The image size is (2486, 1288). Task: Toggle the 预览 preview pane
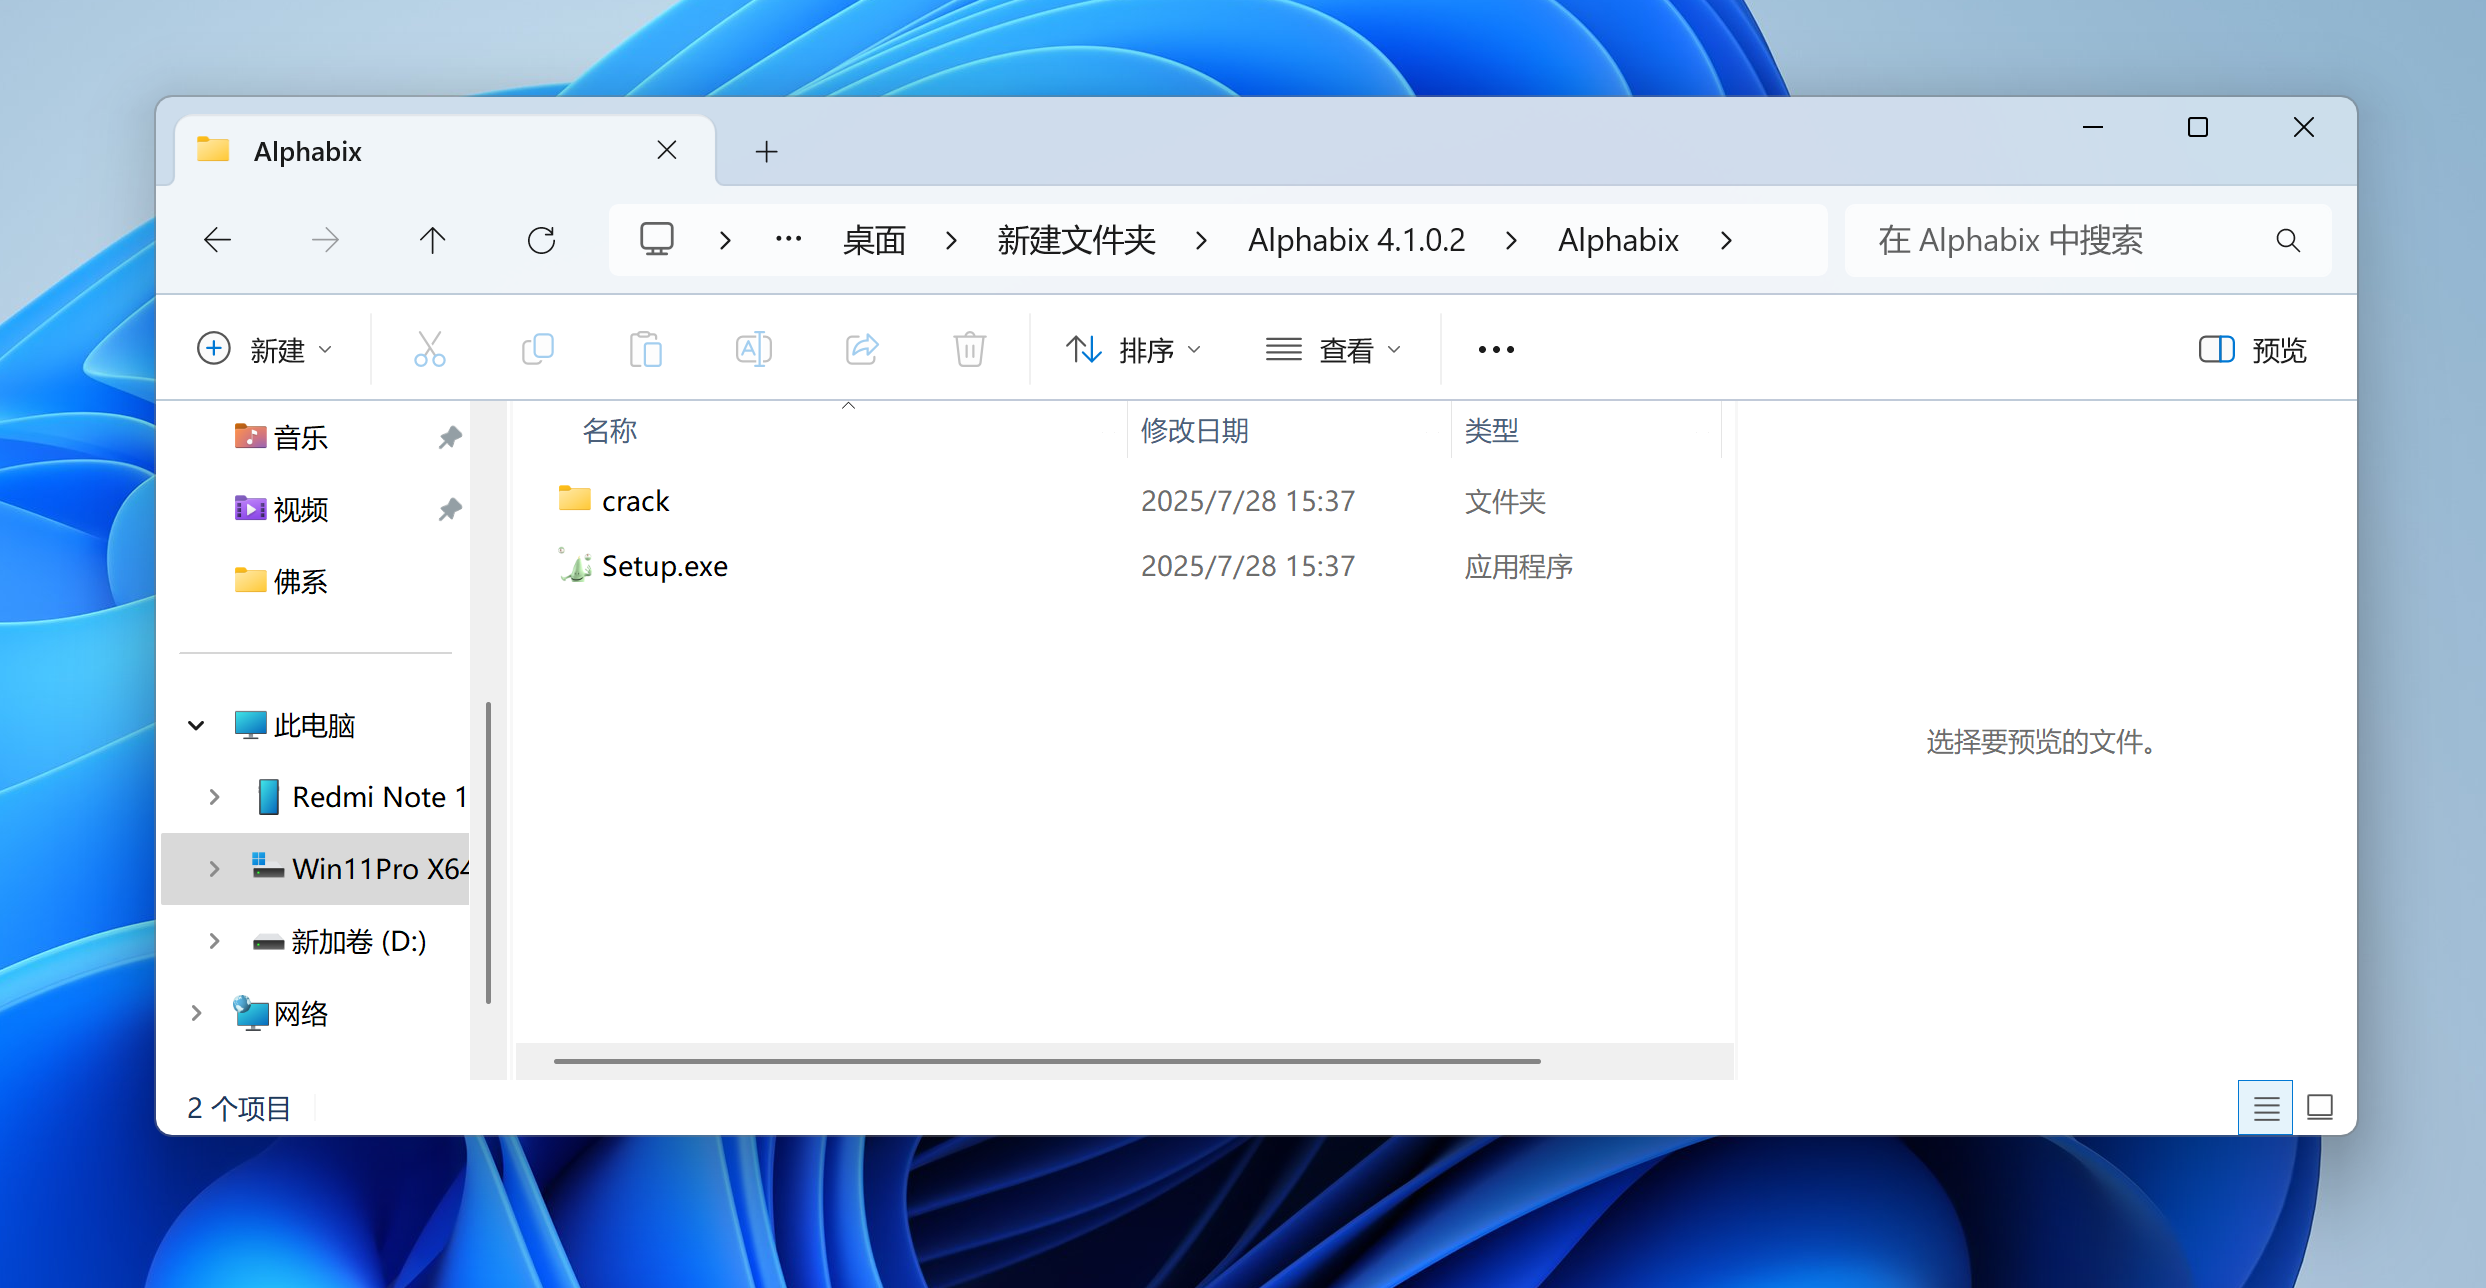pyautogui.click(x=2252, y=349)
